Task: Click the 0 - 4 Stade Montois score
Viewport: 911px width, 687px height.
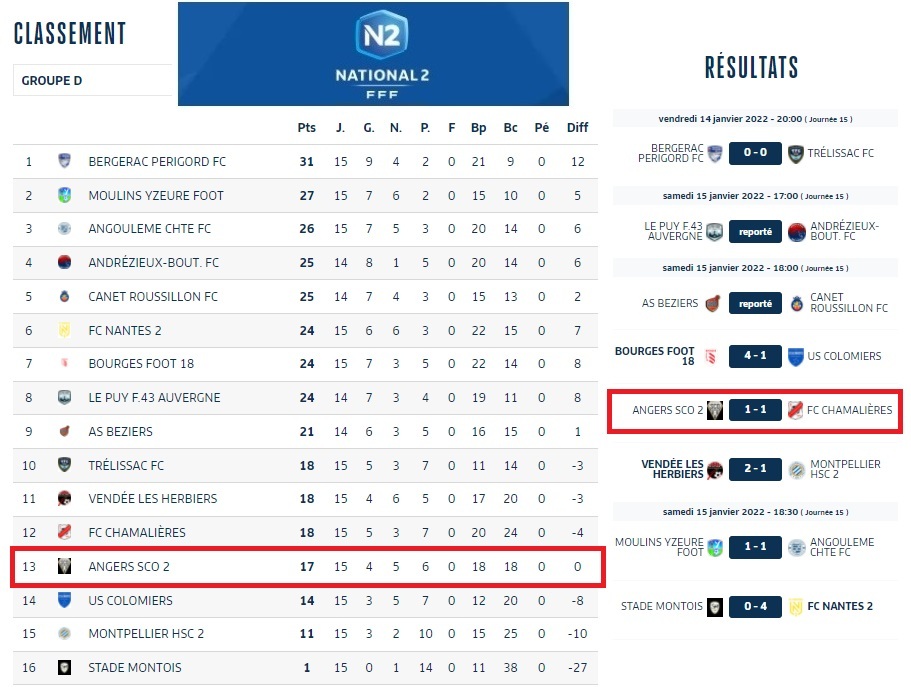Action: point(755,606)
